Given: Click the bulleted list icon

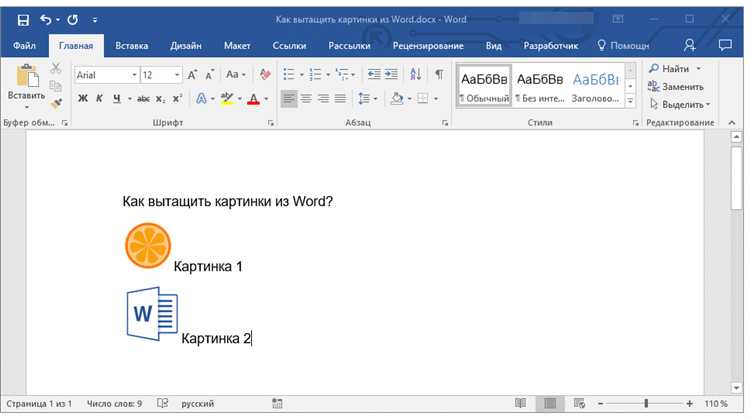Looking at the screenshot, I should [x=289, y=75].
